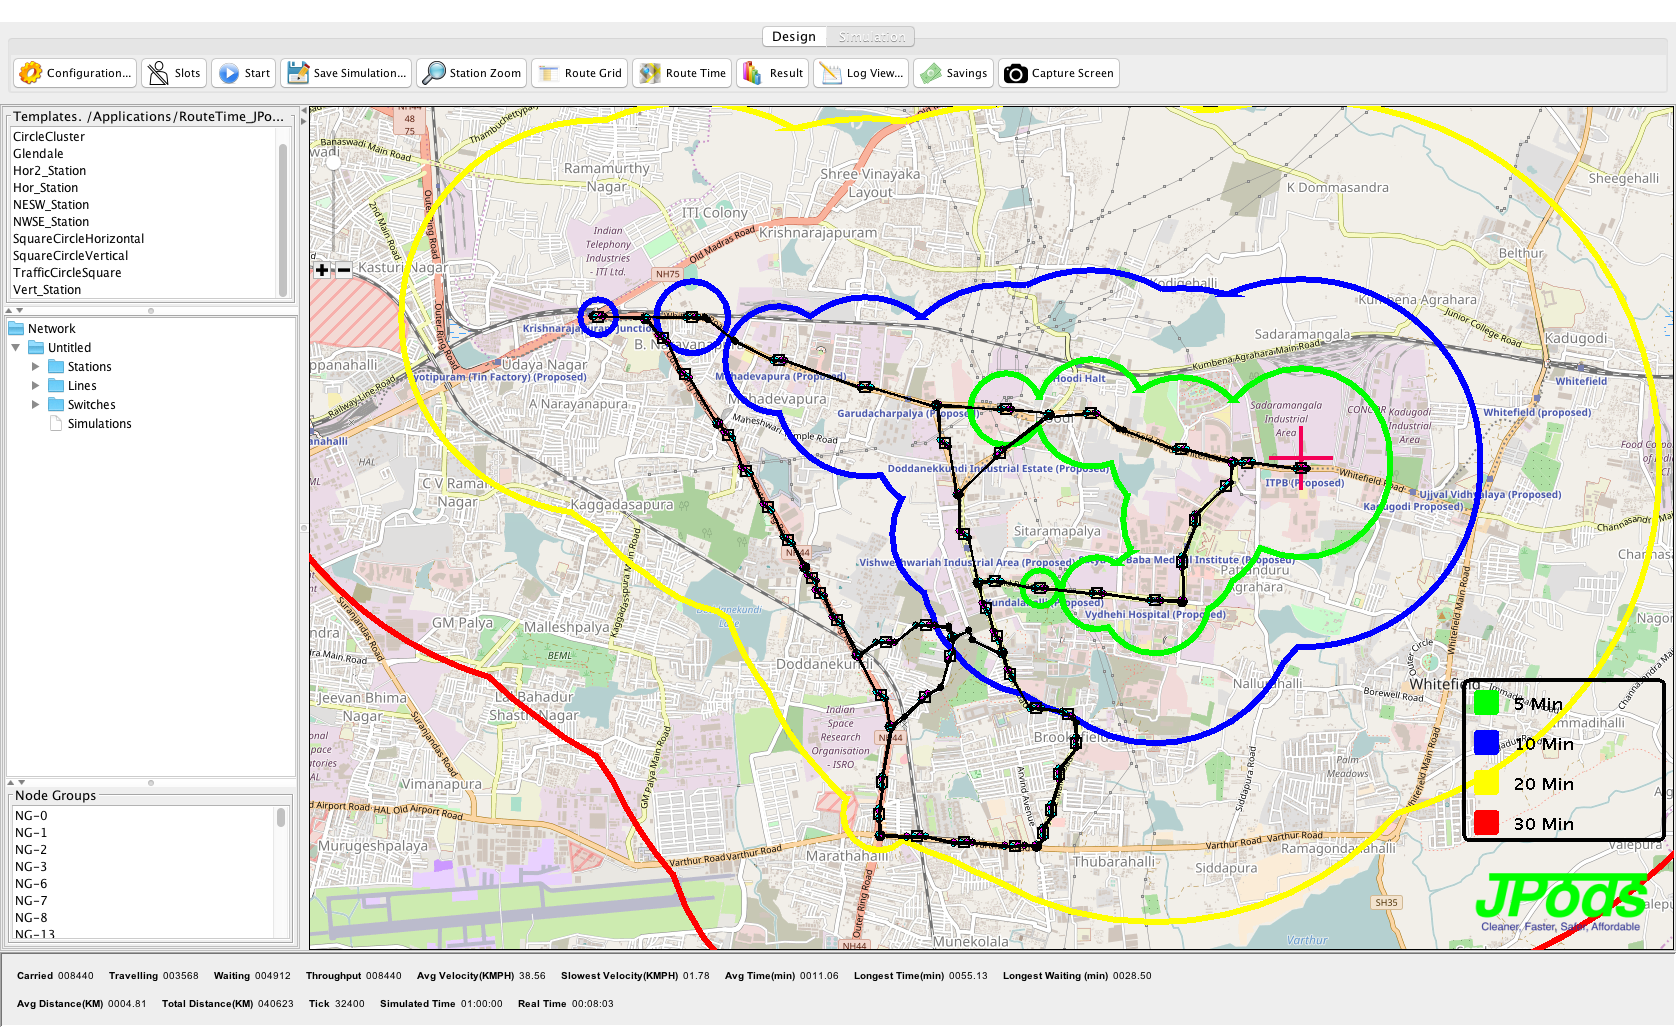The height and width of the screenshot is (1027, 1676).
Task: Click the Capture Screen camera
Action: click(1058, 73)
